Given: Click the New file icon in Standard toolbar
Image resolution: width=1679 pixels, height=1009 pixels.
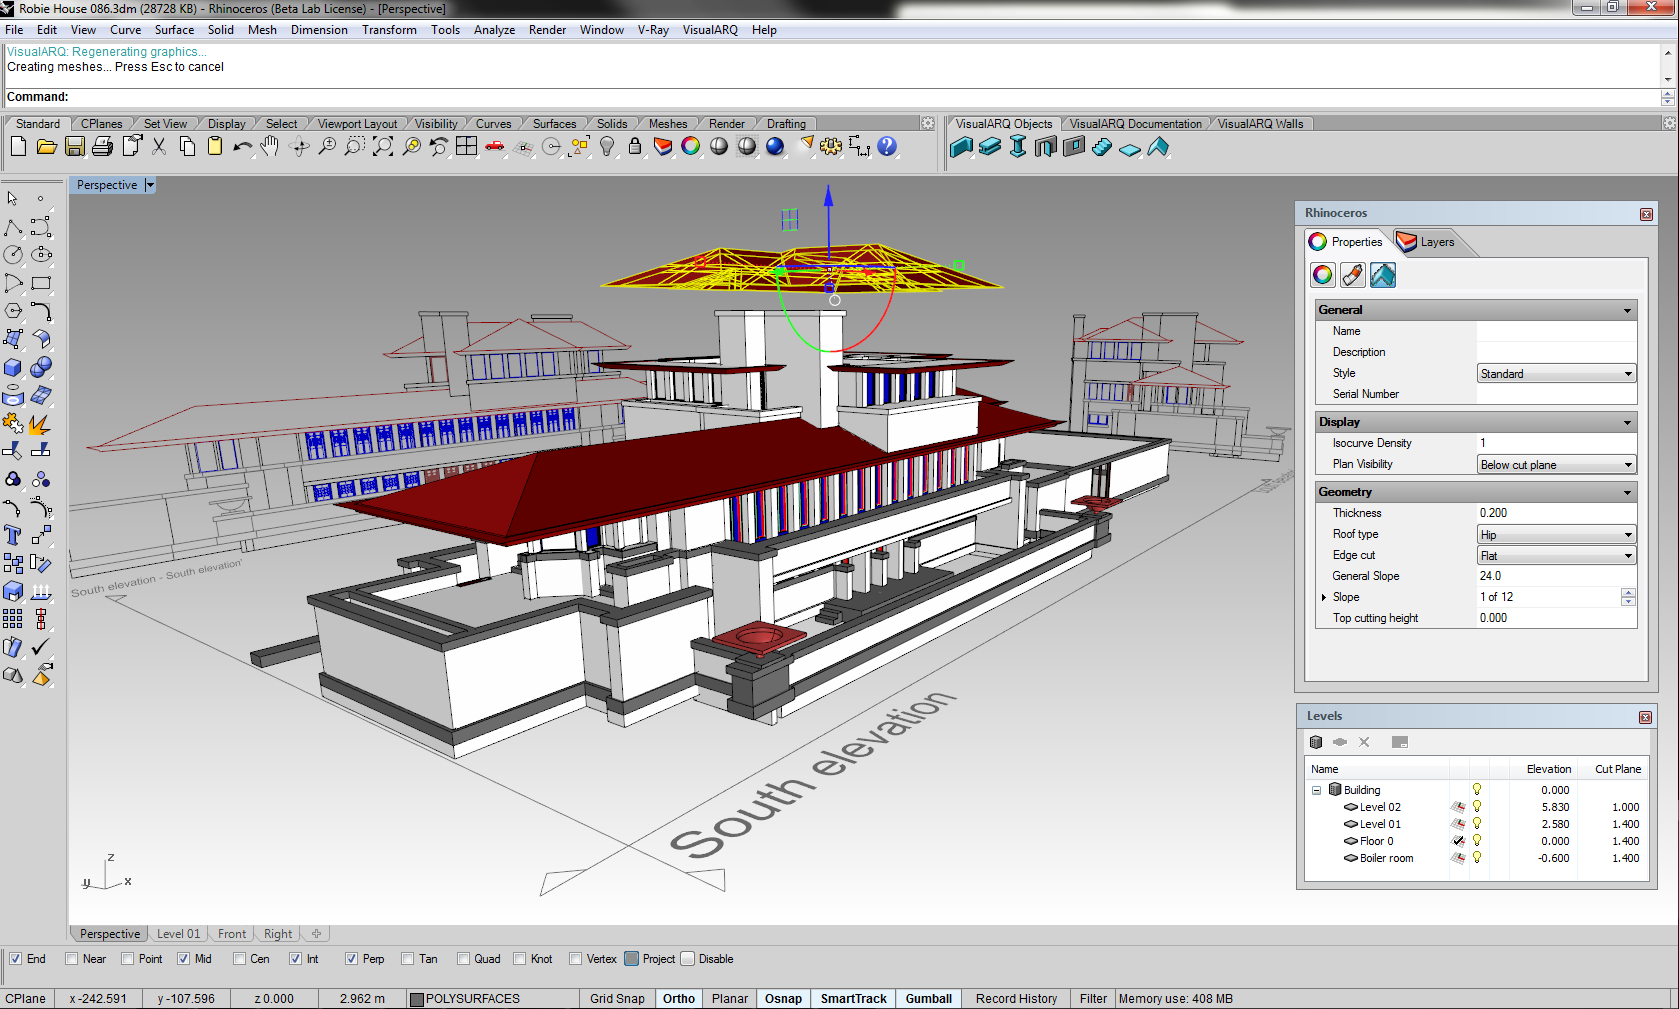Looking at the screenshot, I should (18, 147).
